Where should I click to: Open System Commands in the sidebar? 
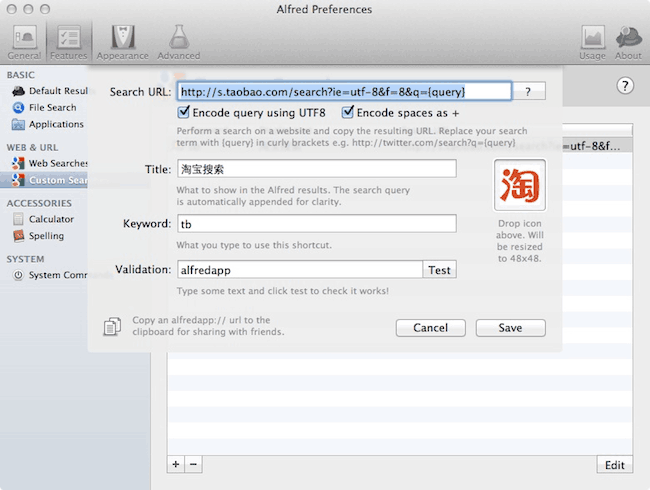pos(50,275)
